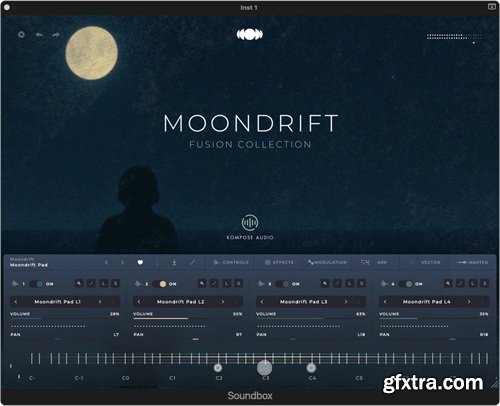This screenshot has height=406, width=500.
Task: Click layer 4 waveform icon
Action: (x=384, y=284)
